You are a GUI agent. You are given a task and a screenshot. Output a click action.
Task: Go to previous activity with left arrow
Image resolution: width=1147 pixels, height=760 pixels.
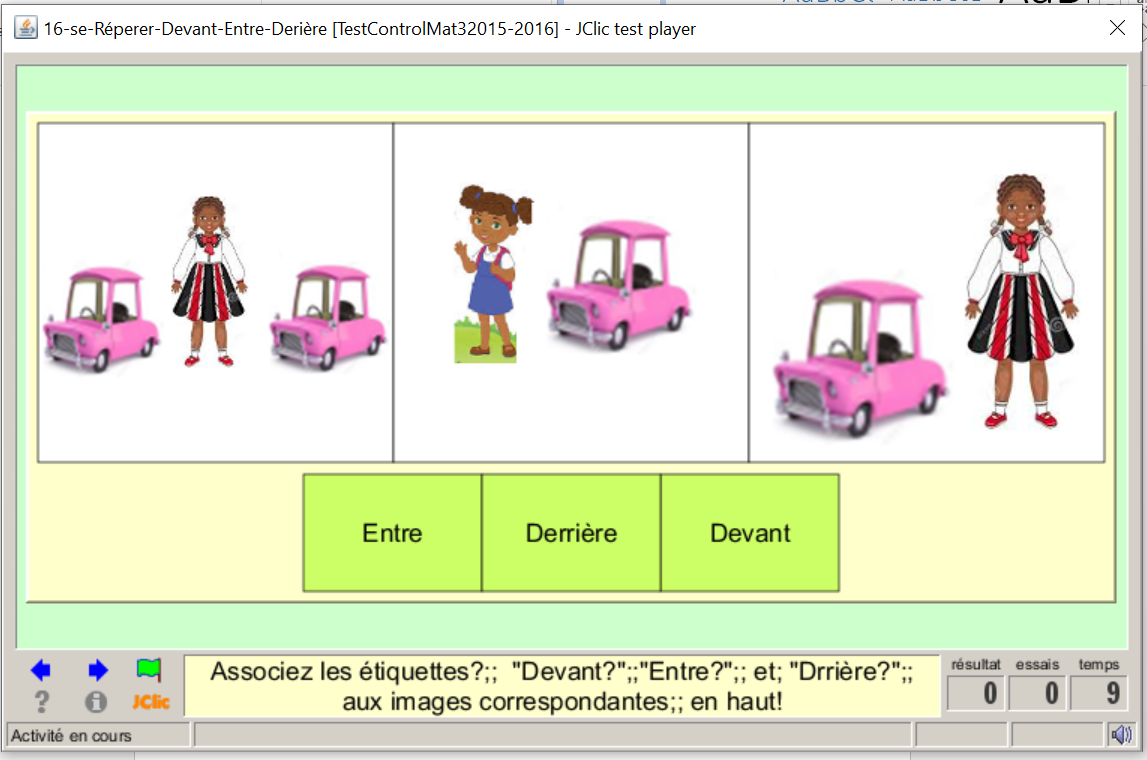click(x=41, y=670)
